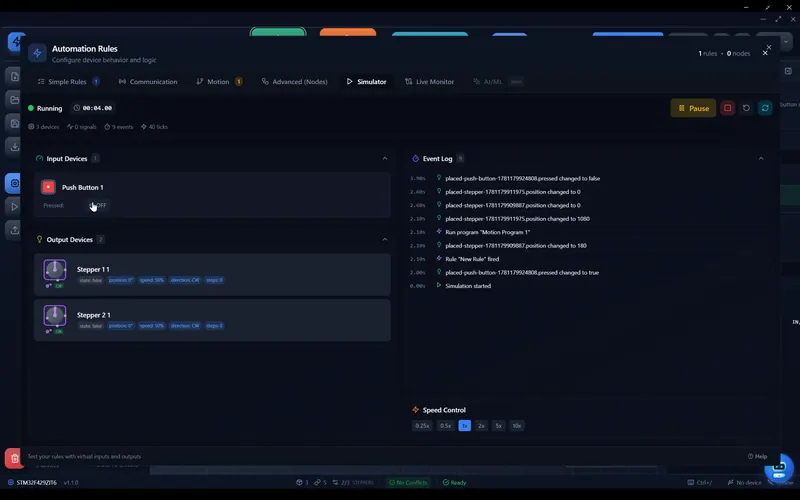
Task: Click the Speed Control lightning icon
Action: click(x=415, y=410)
